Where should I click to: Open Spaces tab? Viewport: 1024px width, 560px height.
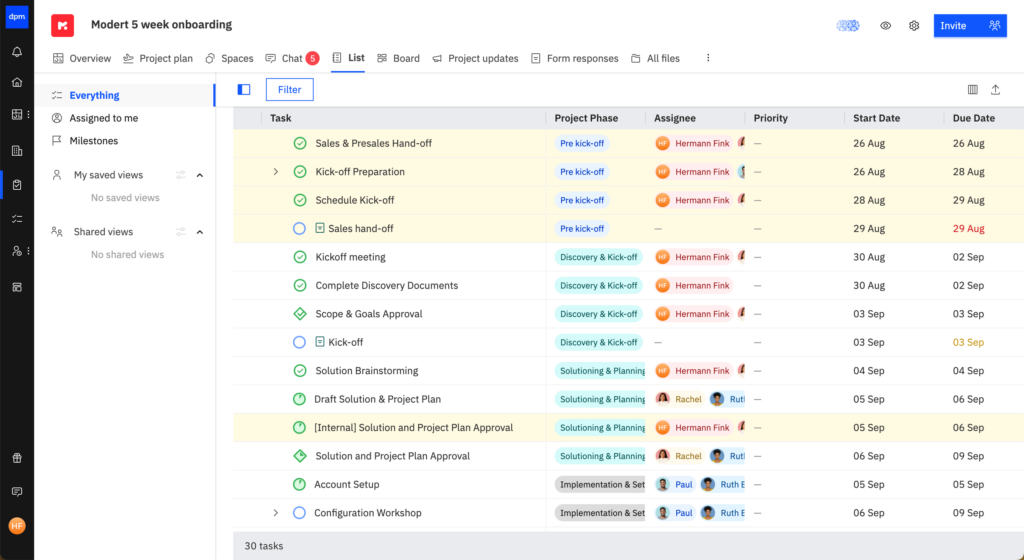click(229, 58)
